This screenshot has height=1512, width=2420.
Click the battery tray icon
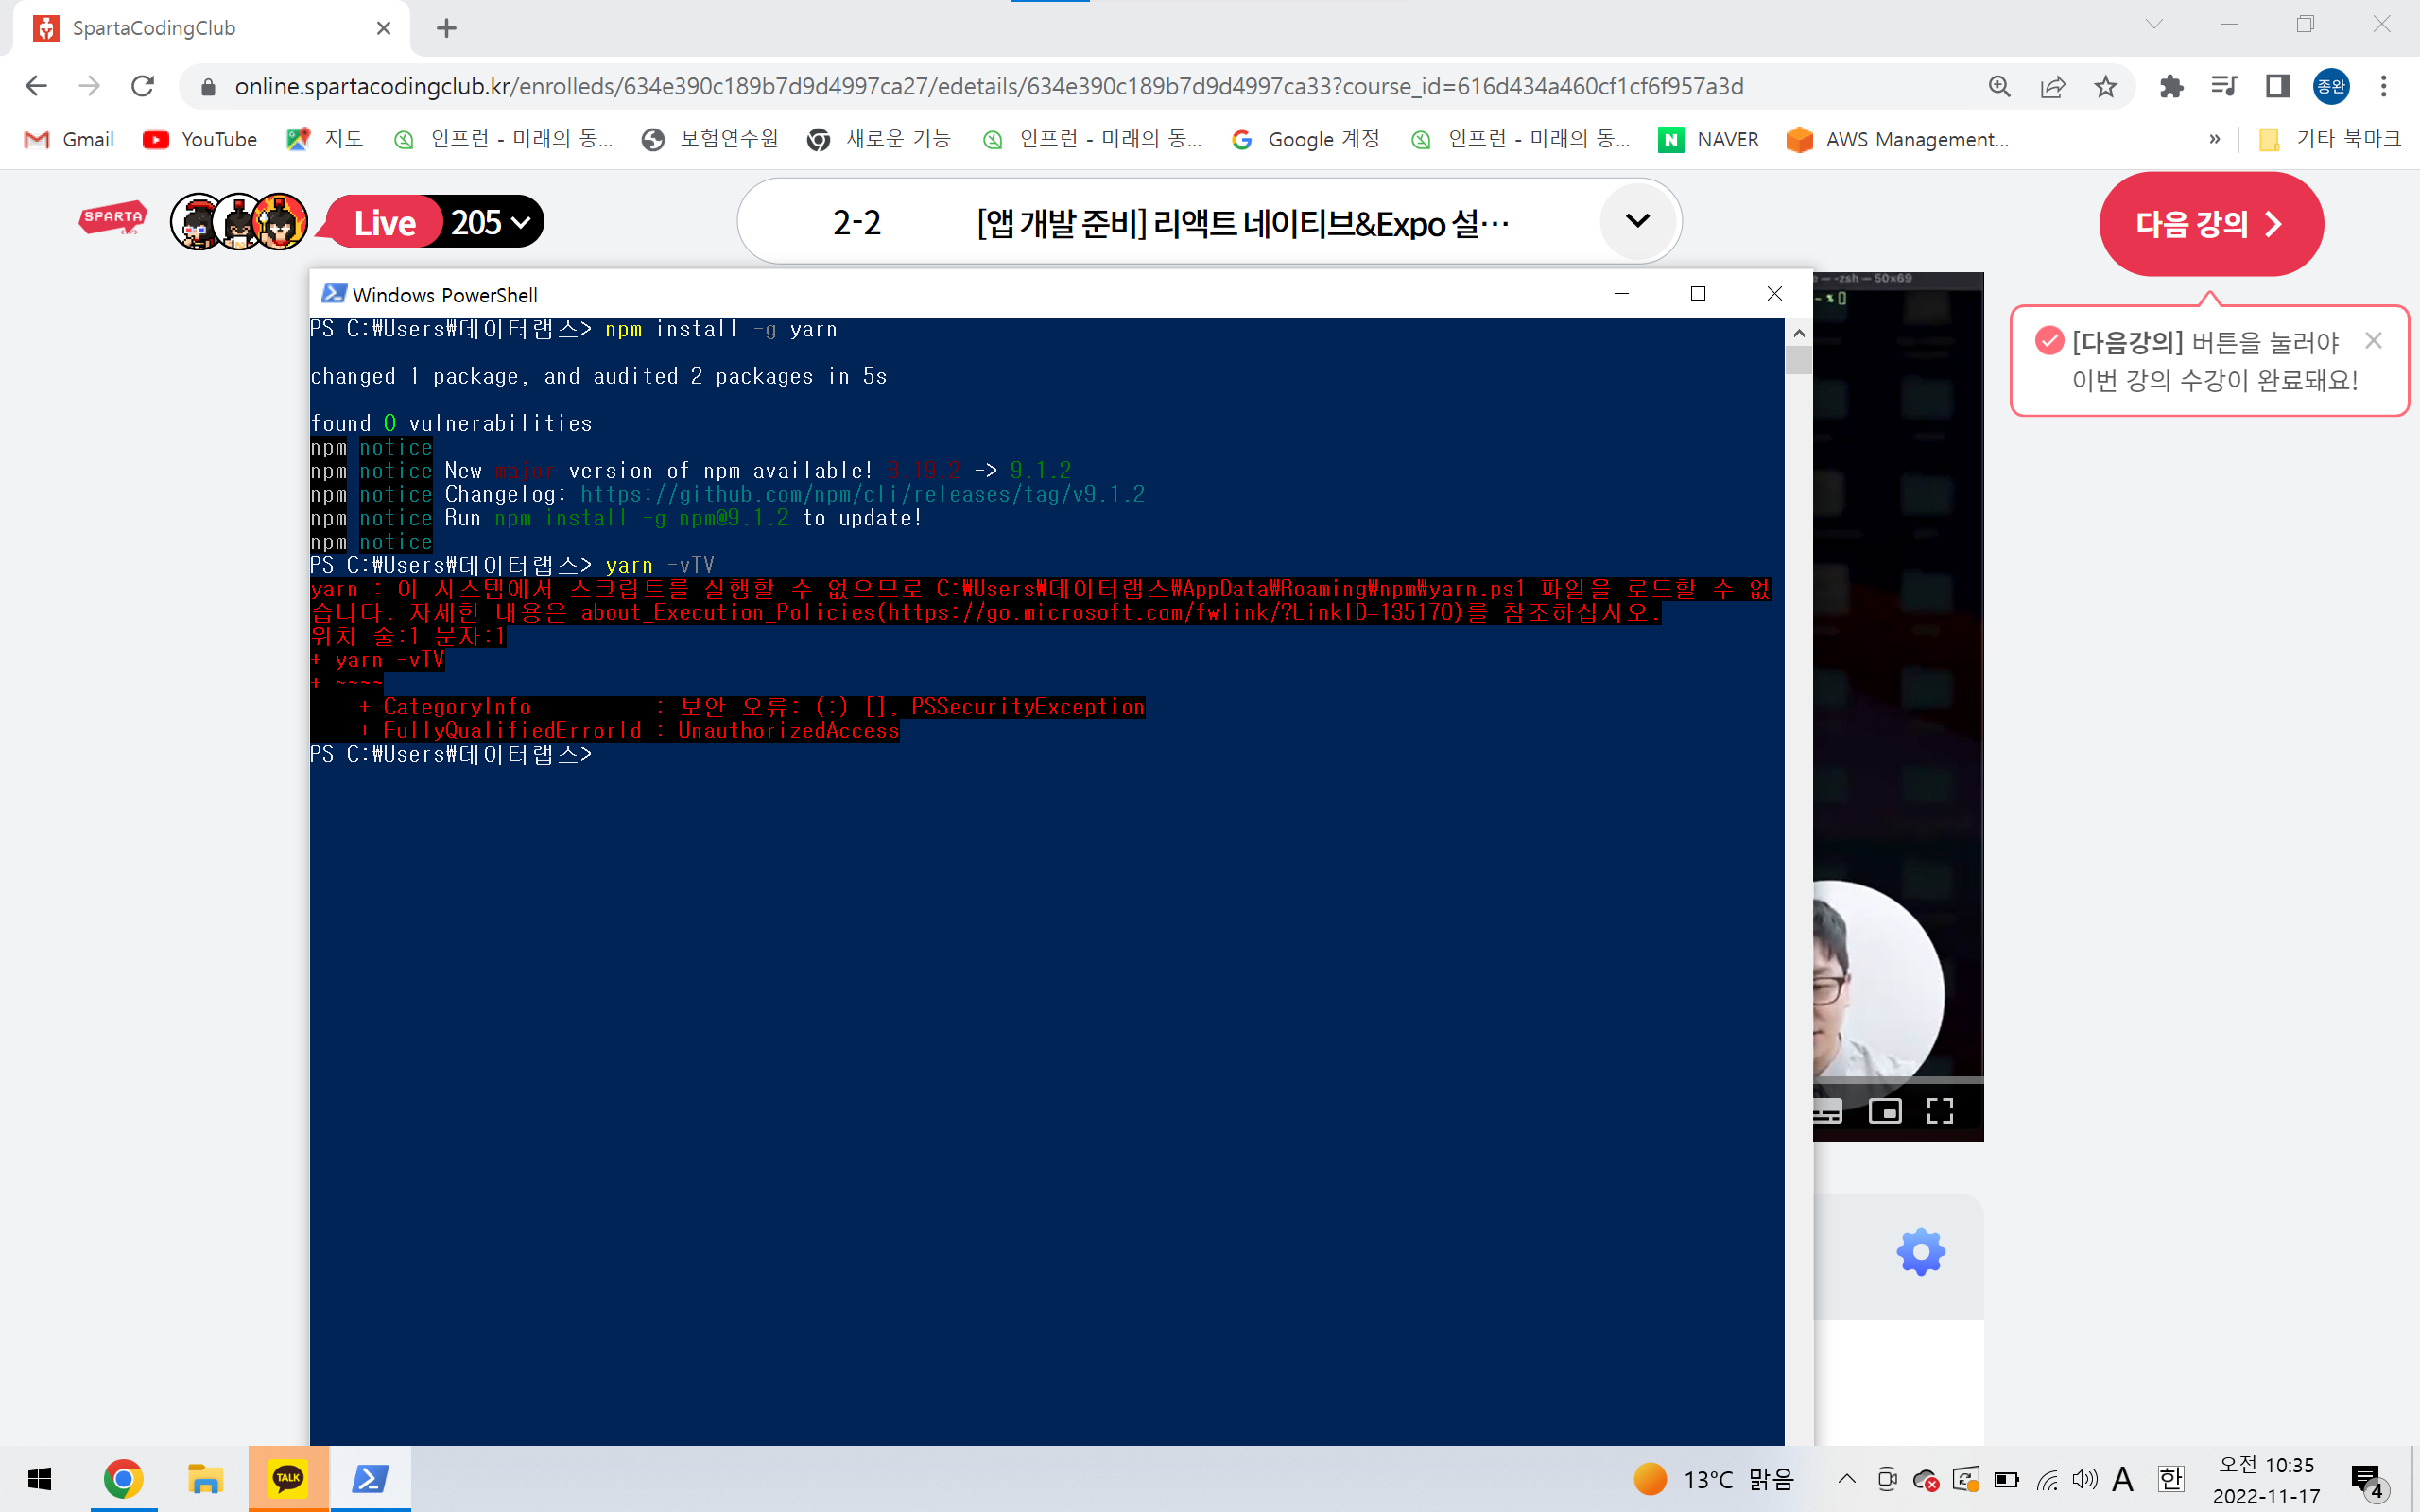(x=2006, y=1479)
